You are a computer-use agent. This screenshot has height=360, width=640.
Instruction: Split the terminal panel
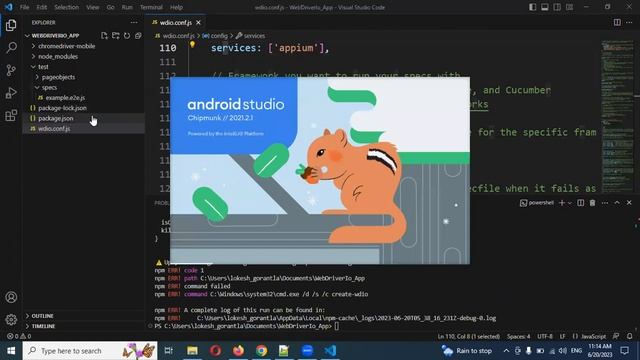[580, 203]
